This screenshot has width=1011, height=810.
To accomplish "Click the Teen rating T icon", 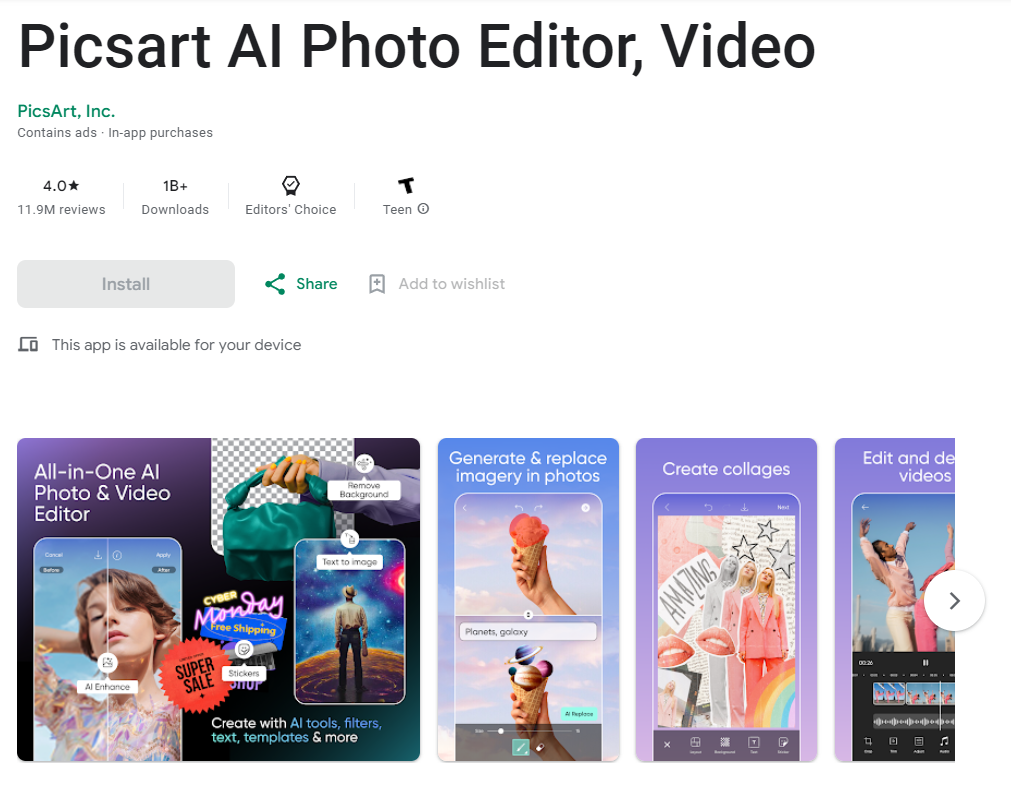I will tap(406, 186).
